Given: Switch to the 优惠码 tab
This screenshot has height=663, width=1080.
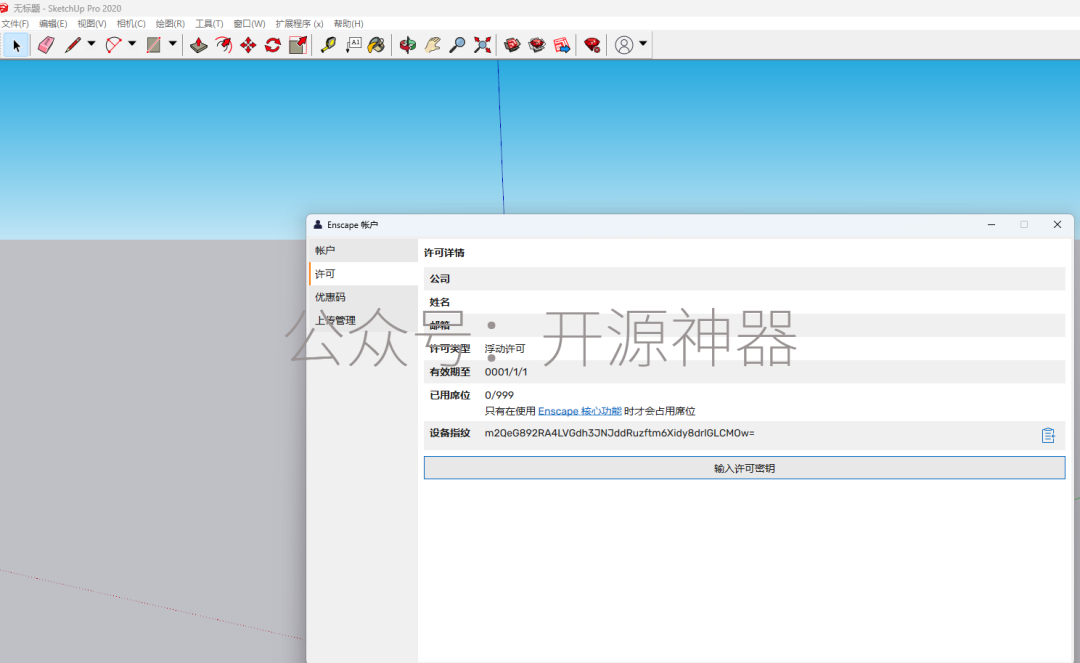Looking at the screenshot, I should pyautogui.click(x=363, y=297).
